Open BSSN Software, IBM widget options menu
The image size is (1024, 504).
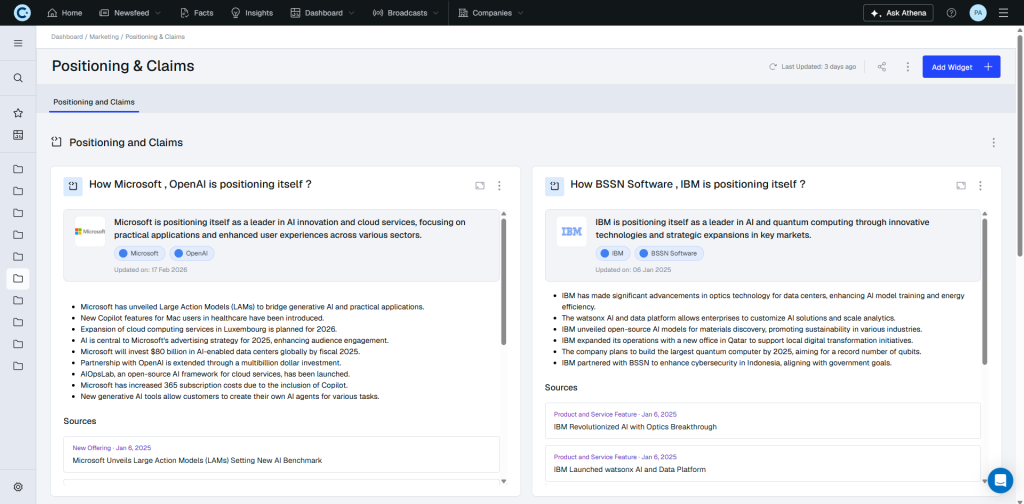980,186
